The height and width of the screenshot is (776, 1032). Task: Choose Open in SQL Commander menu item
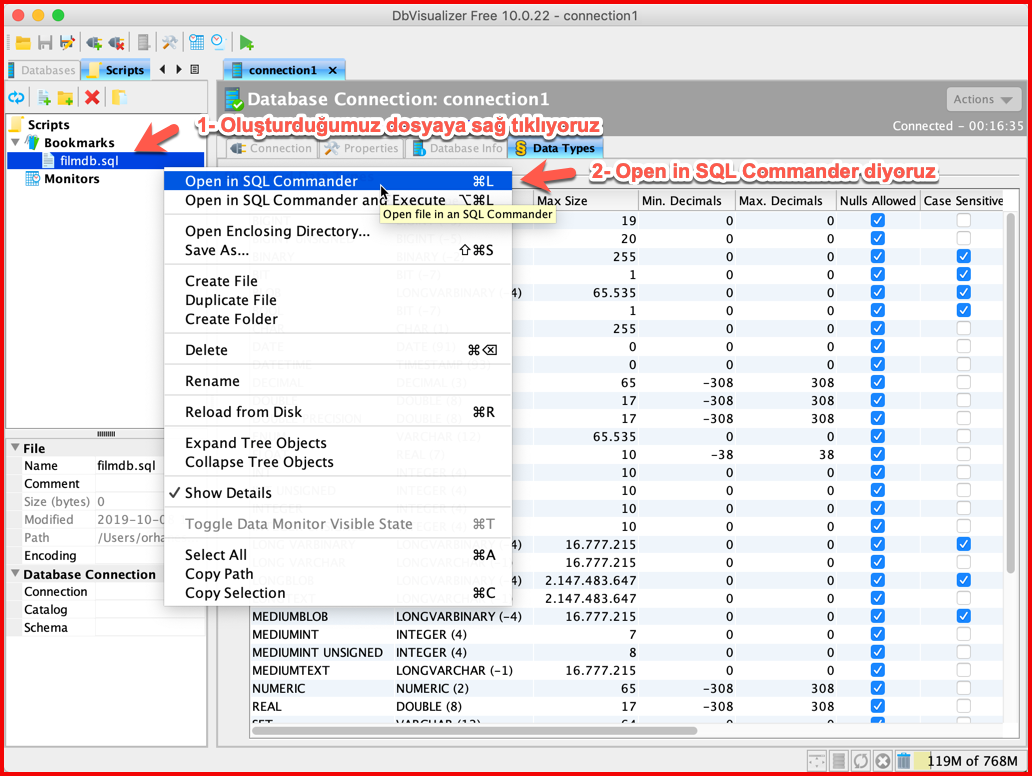pos(337,181)
